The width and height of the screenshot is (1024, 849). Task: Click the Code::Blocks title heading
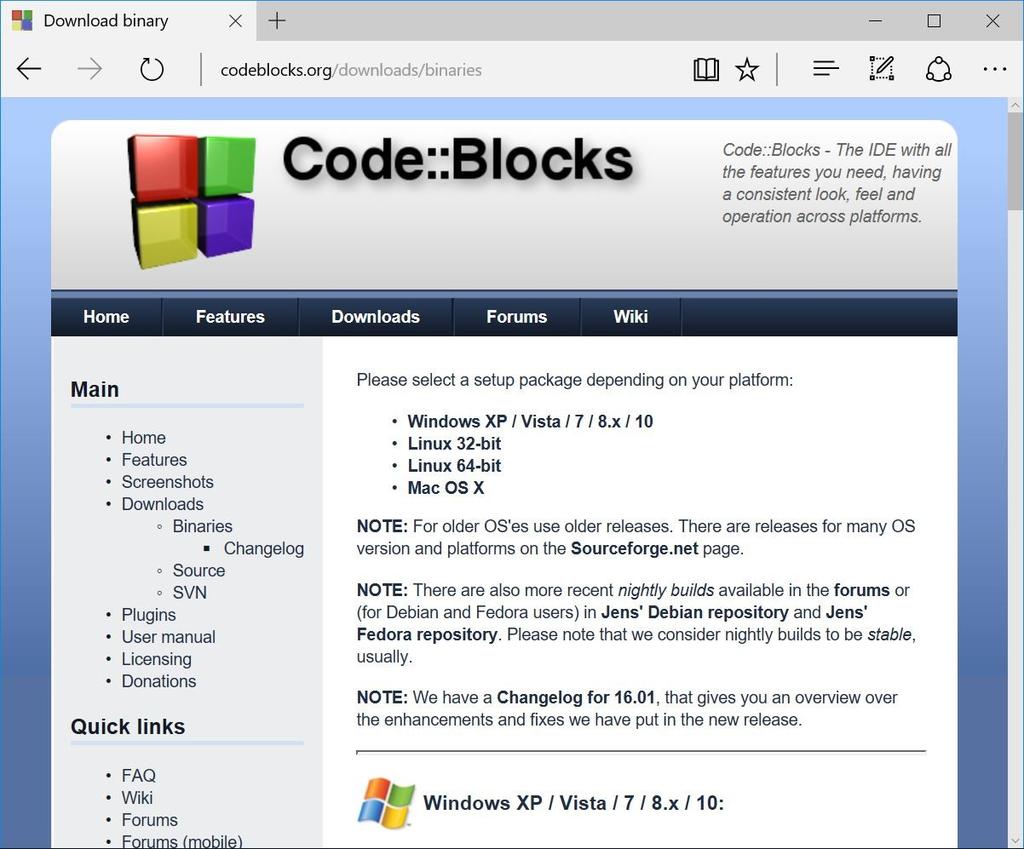point(458,159)
